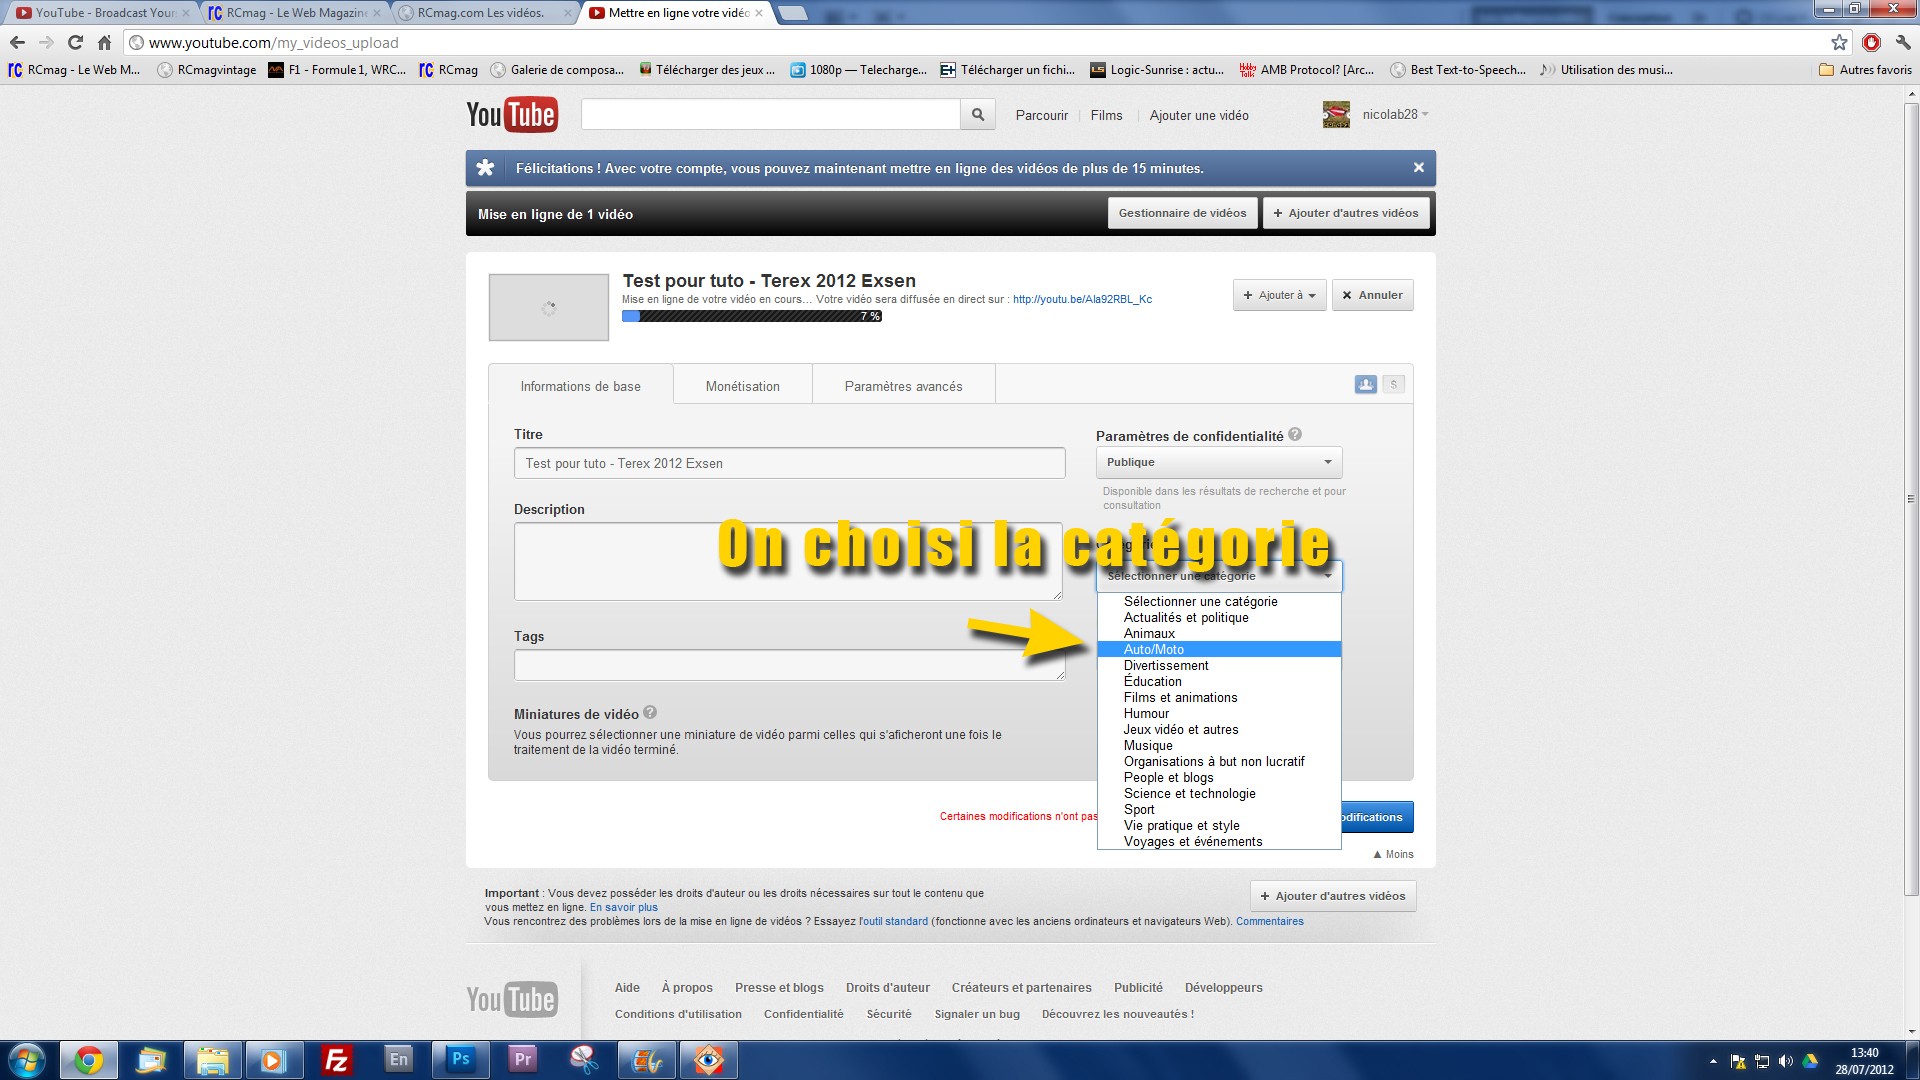Reload the page with the refresh icon

pyautogui.click(x=75, y=42)
